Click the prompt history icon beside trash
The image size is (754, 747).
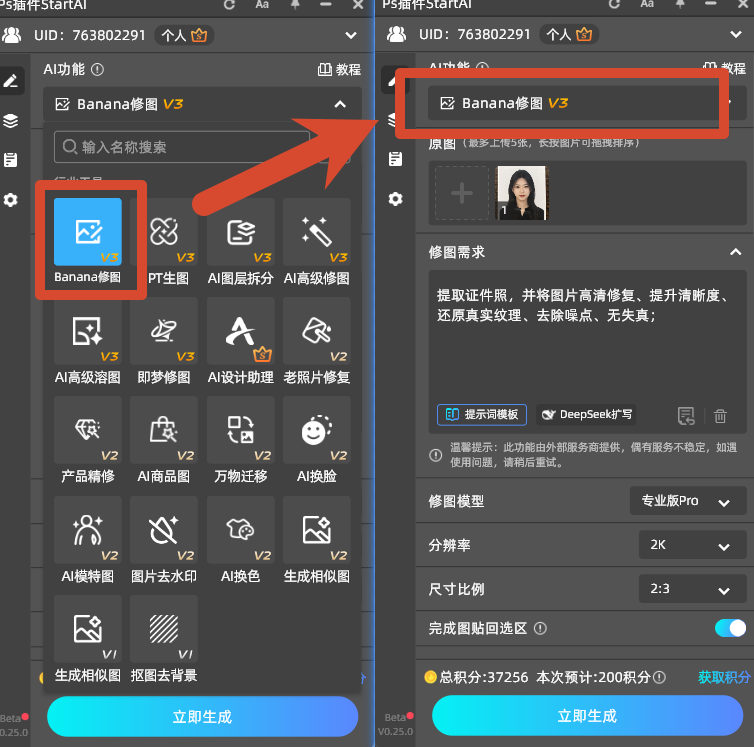pos(686,416)
